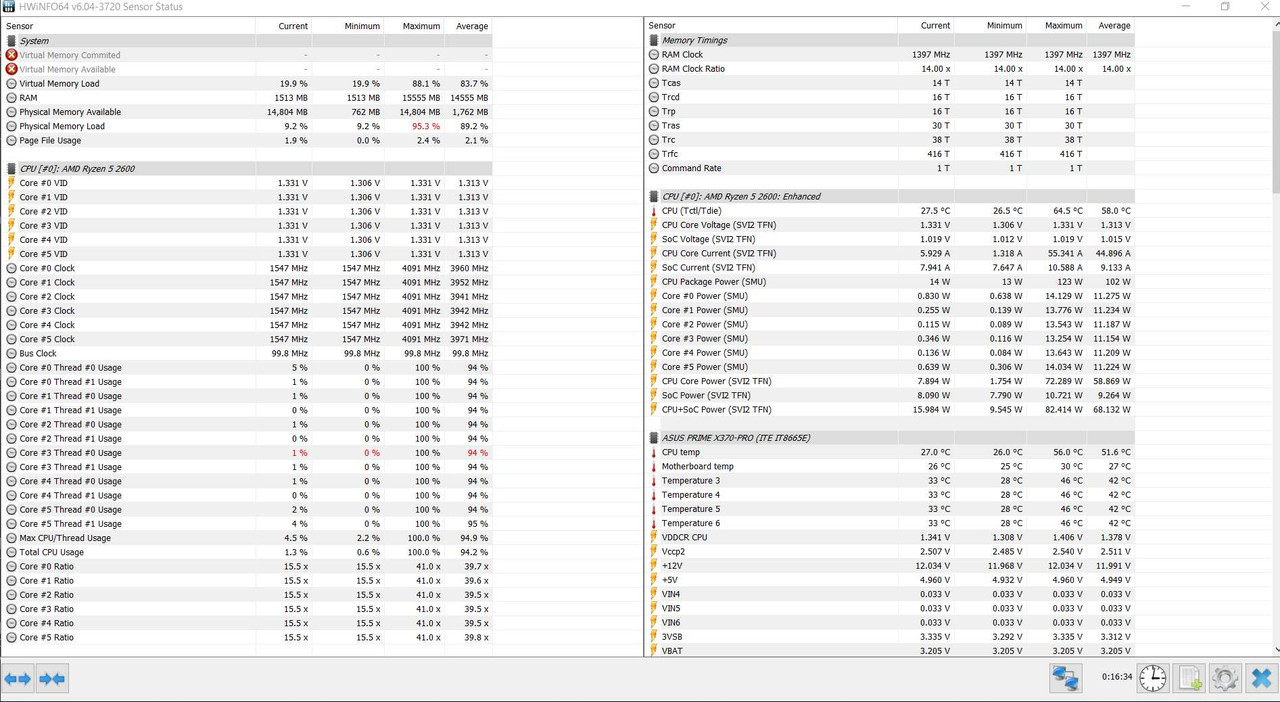Select left CPU [#0]: AMD Ryzen 5 2600 header
The height and width of the screenshot is (702, 1280).
(x=247, y=169)
